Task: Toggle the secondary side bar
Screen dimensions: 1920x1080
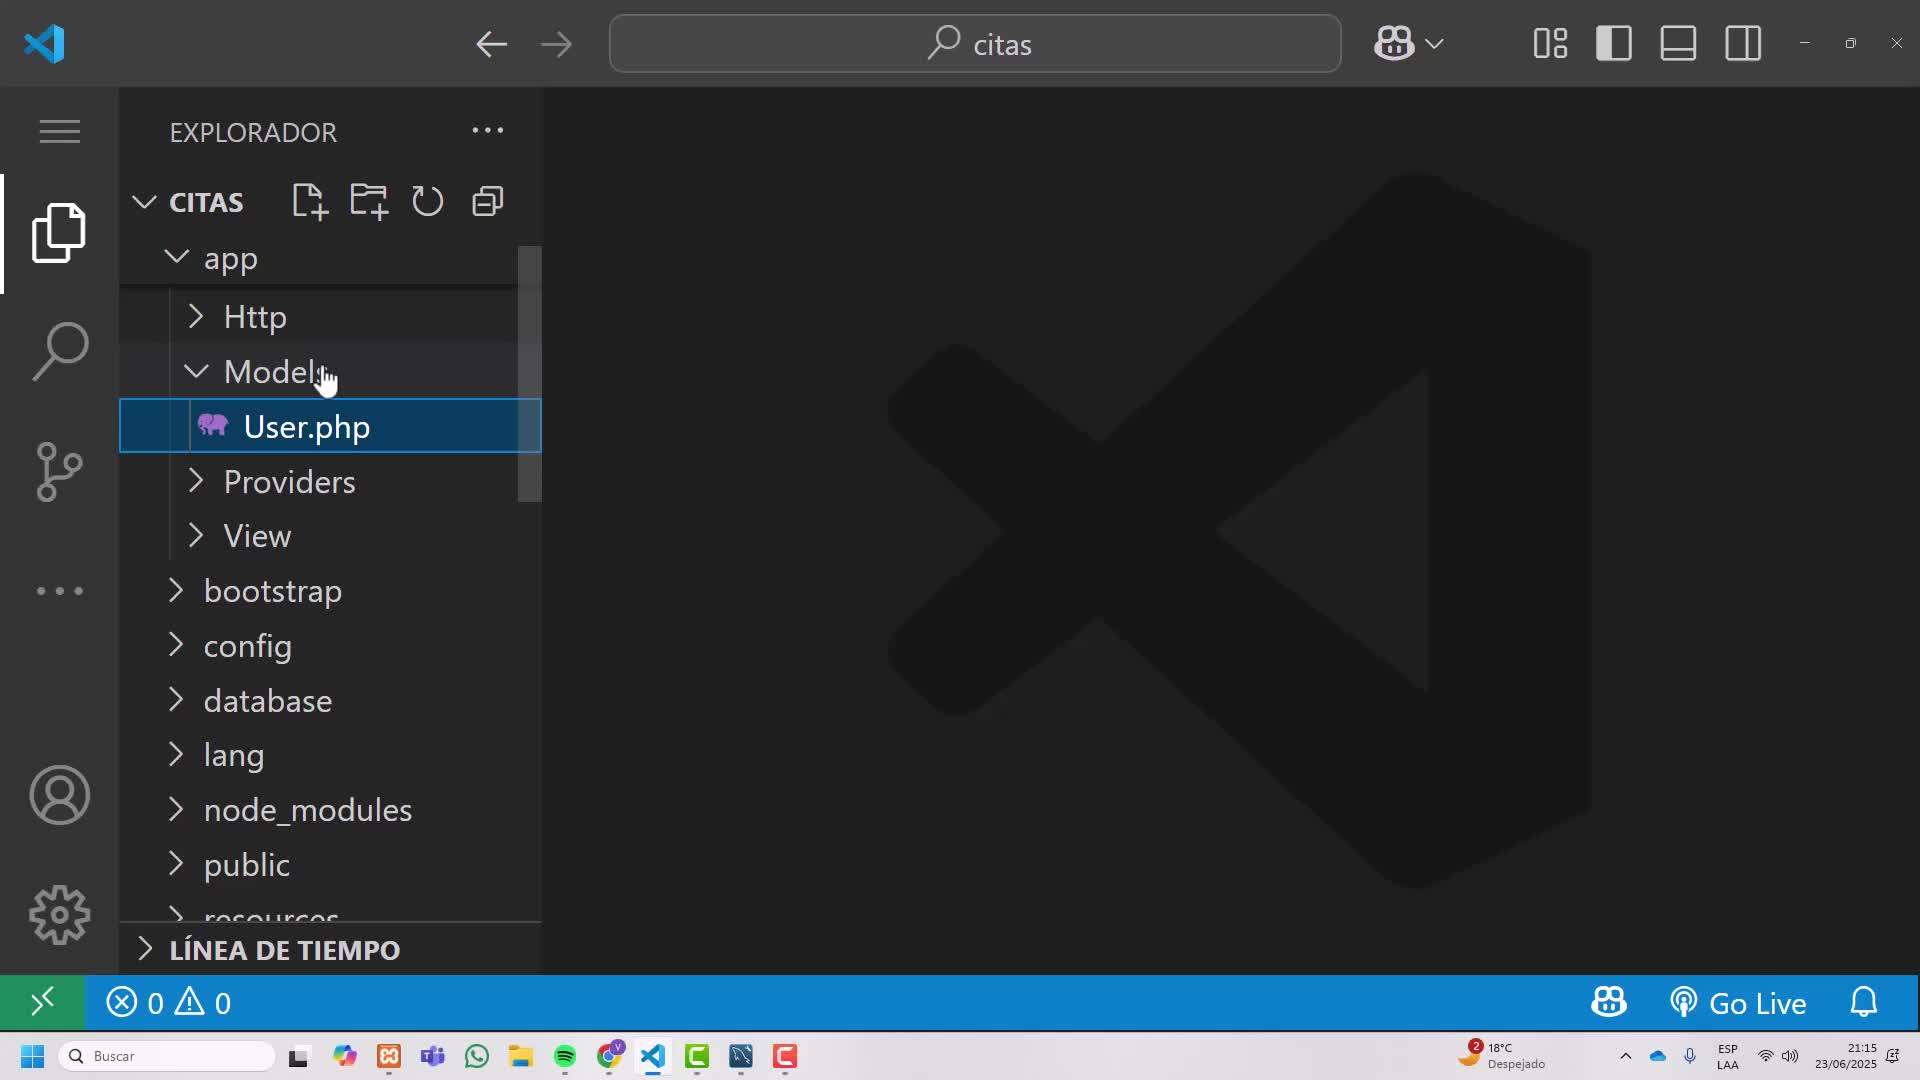Action: pyautogui.click(x=1743, y=44)
